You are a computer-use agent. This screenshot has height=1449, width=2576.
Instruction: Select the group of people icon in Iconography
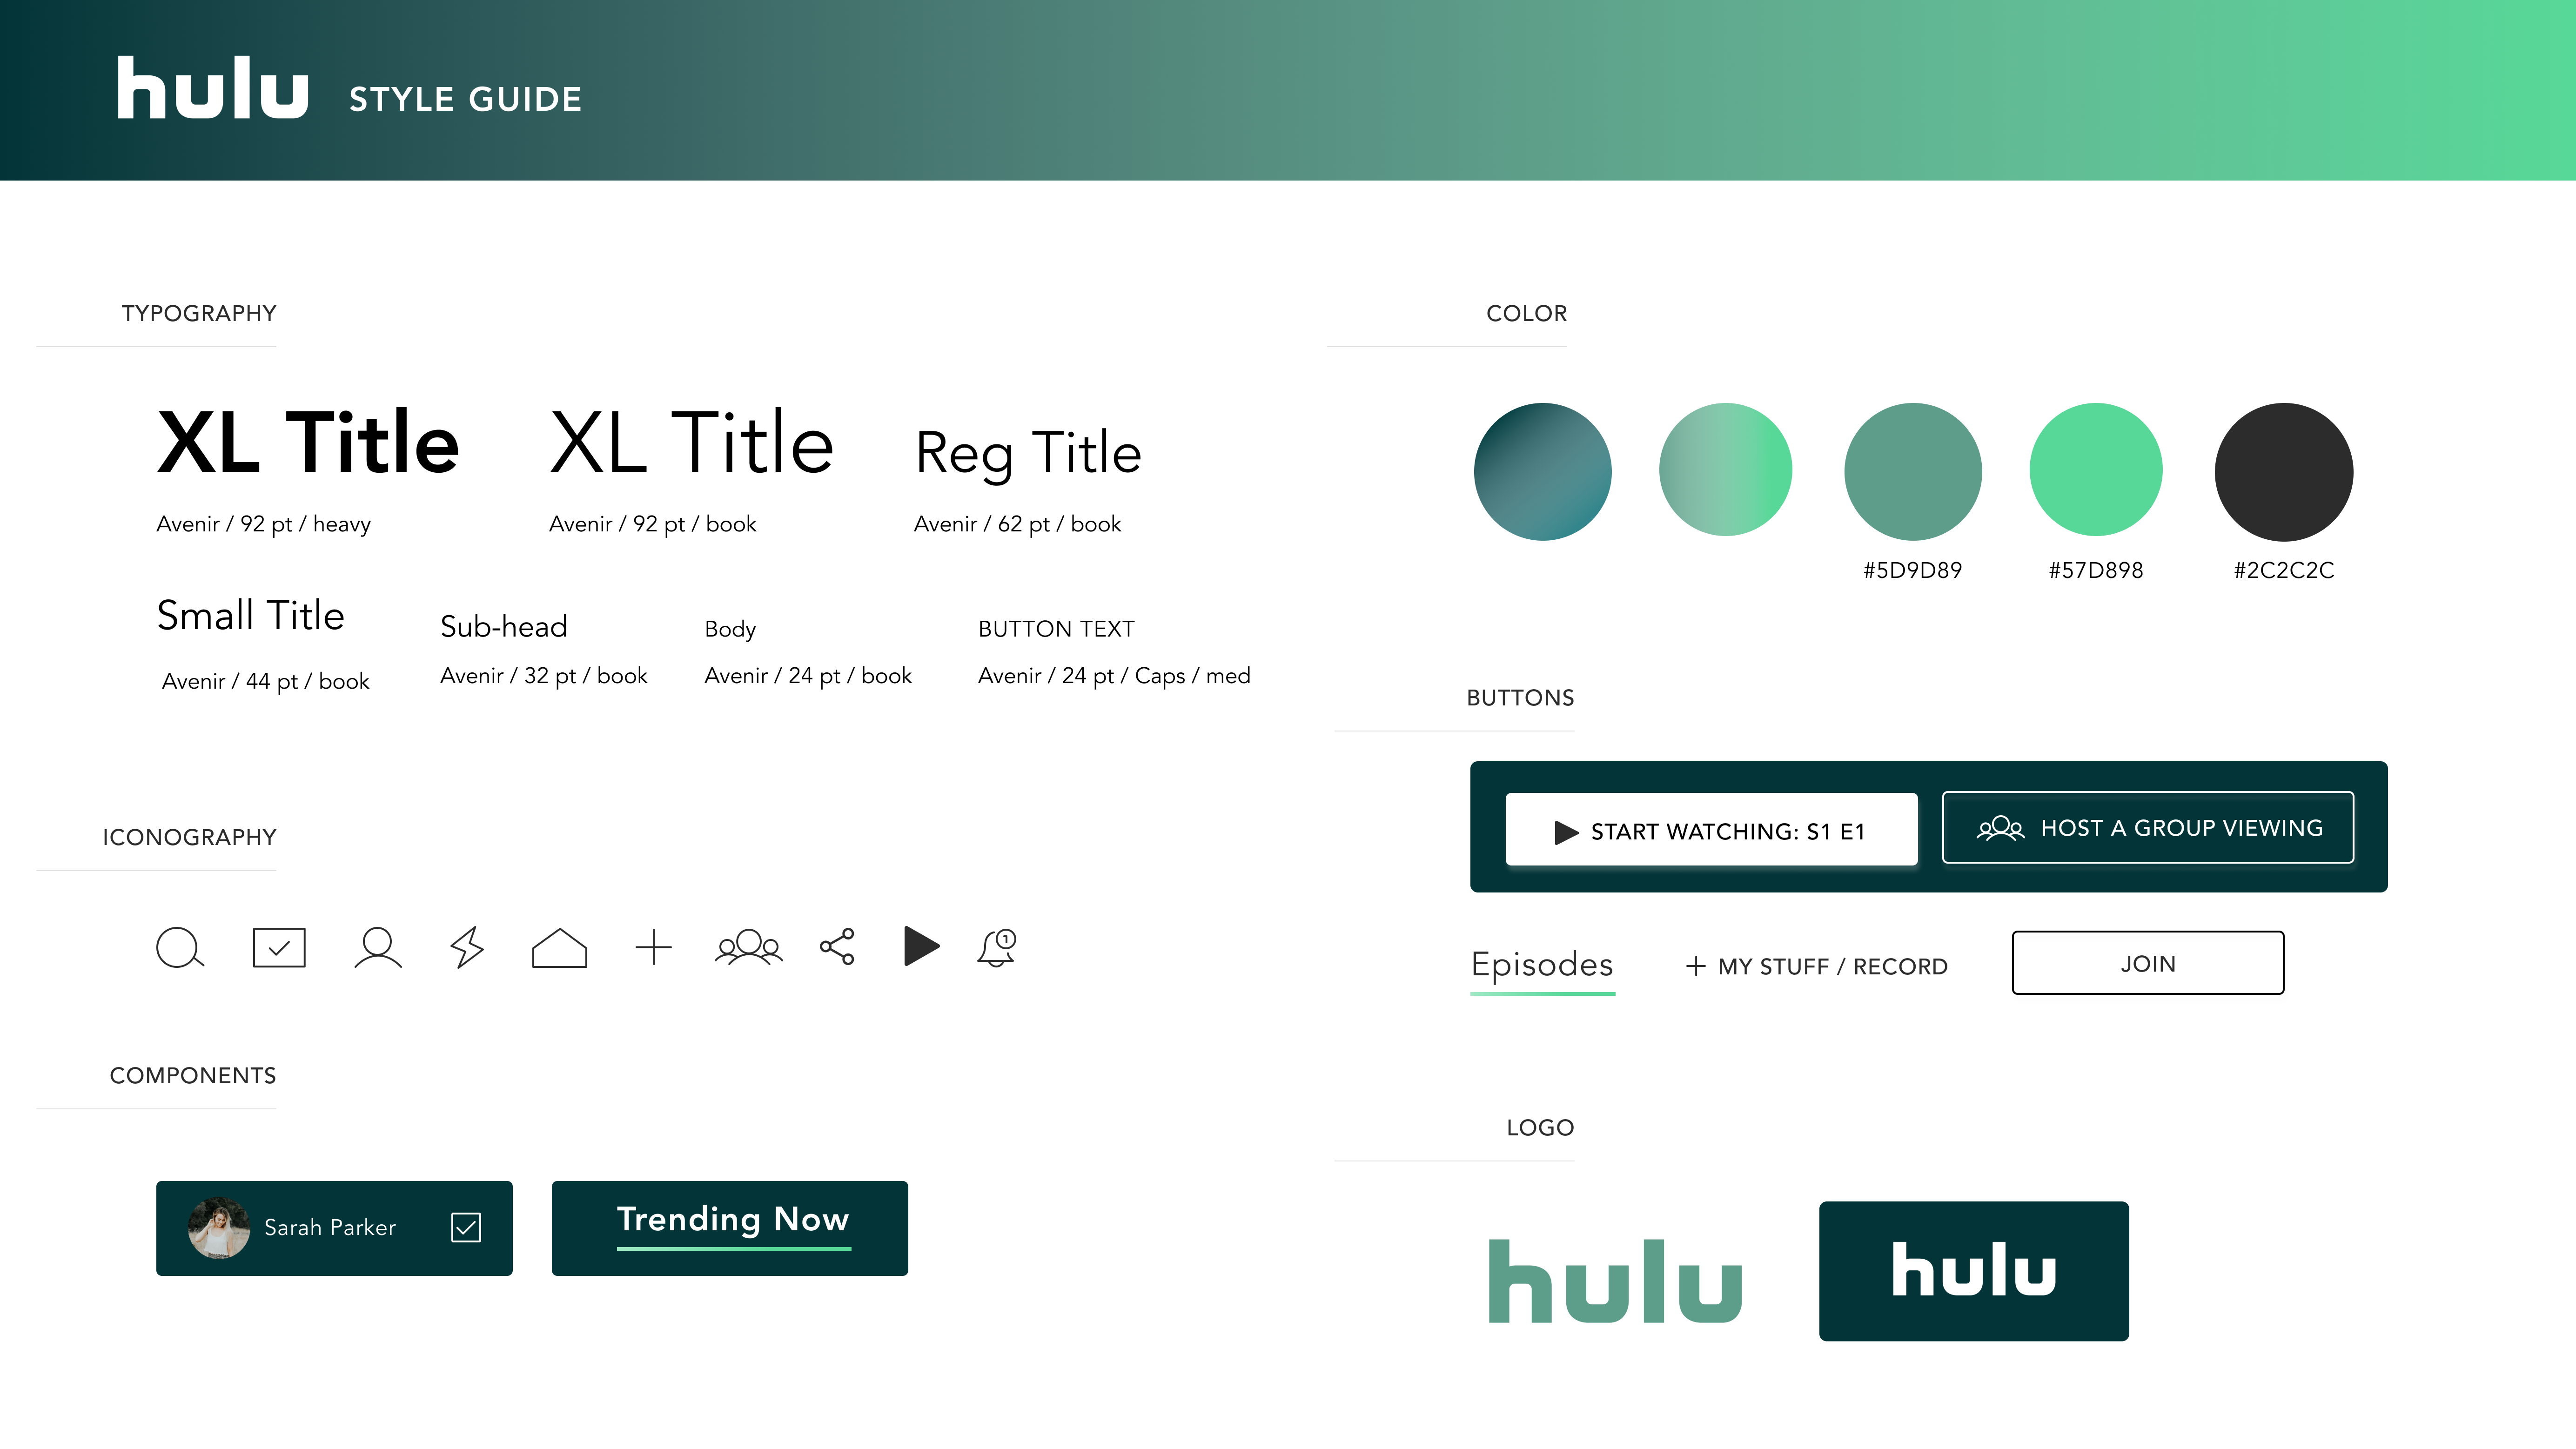pyautogui.click(x=749, y=947)
